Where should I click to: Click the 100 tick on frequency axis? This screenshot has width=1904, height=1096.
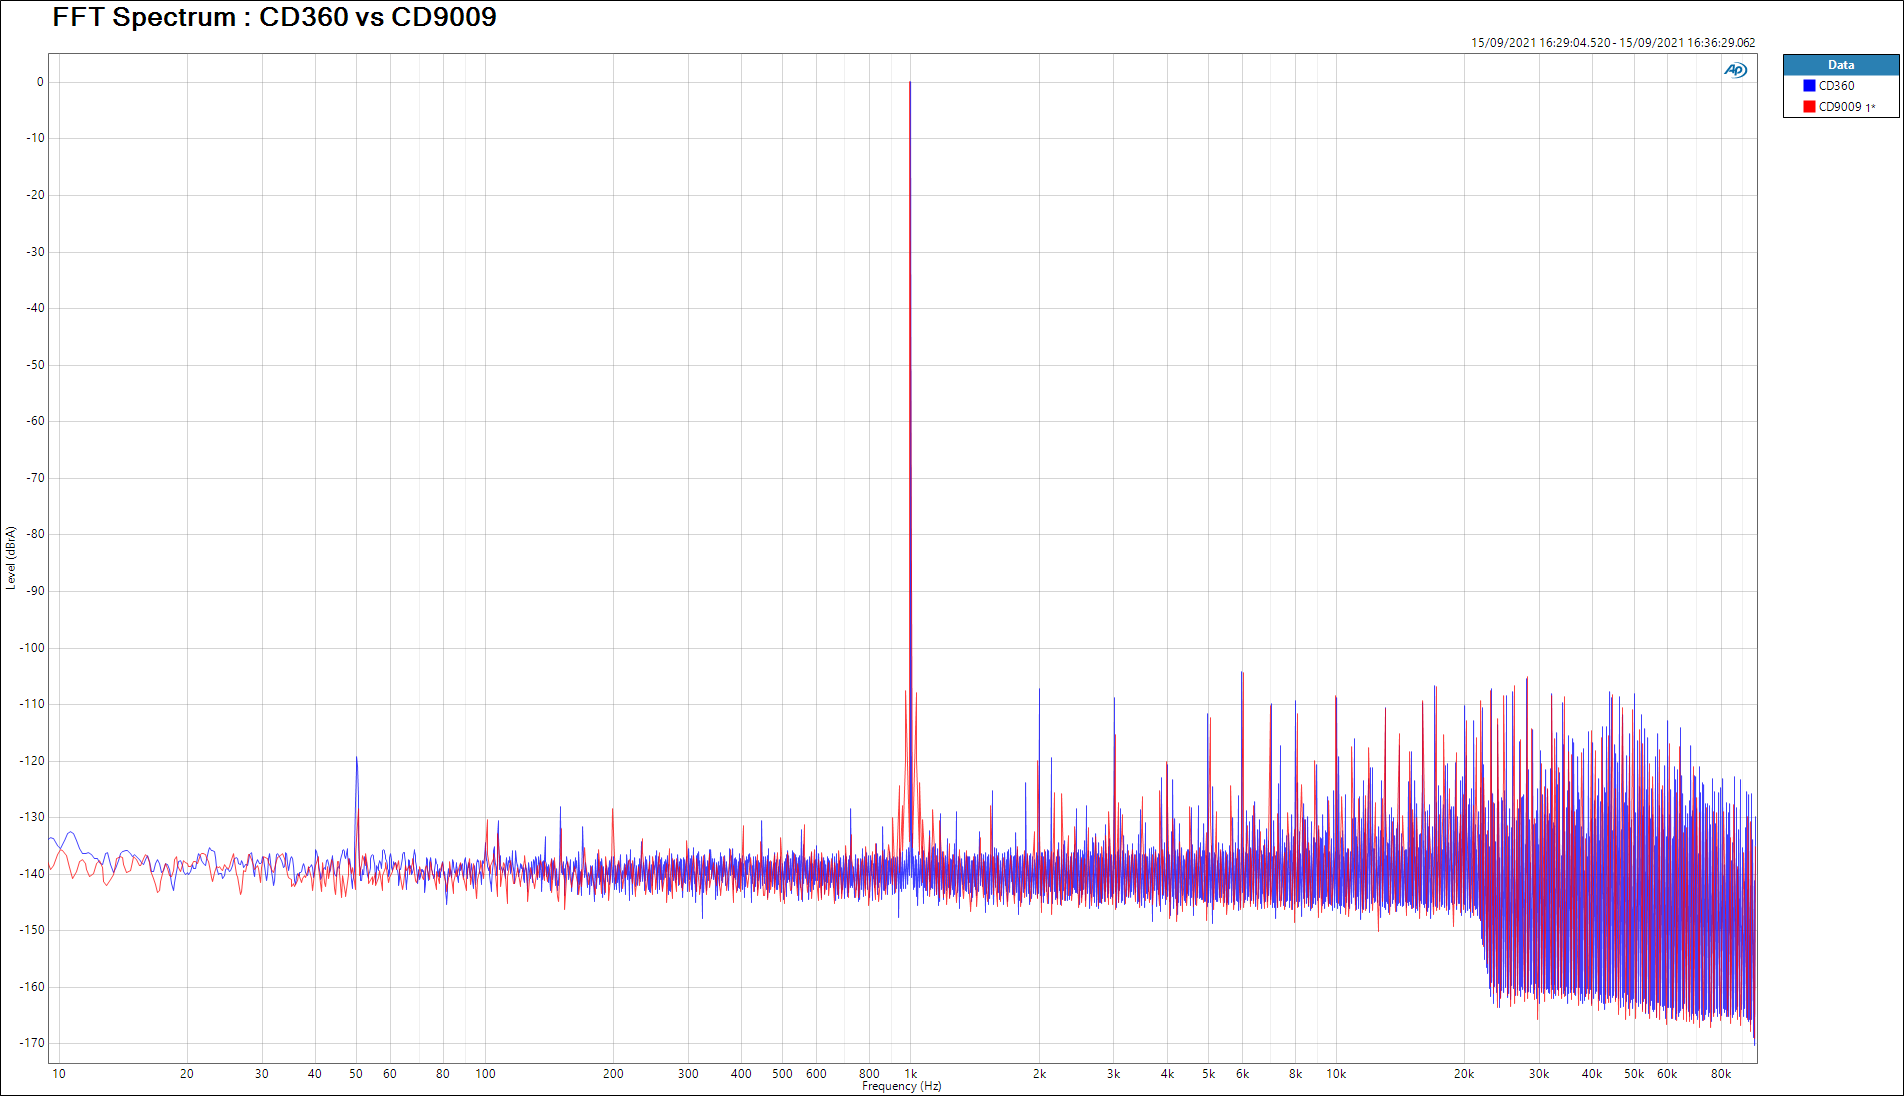(485, 1074)
